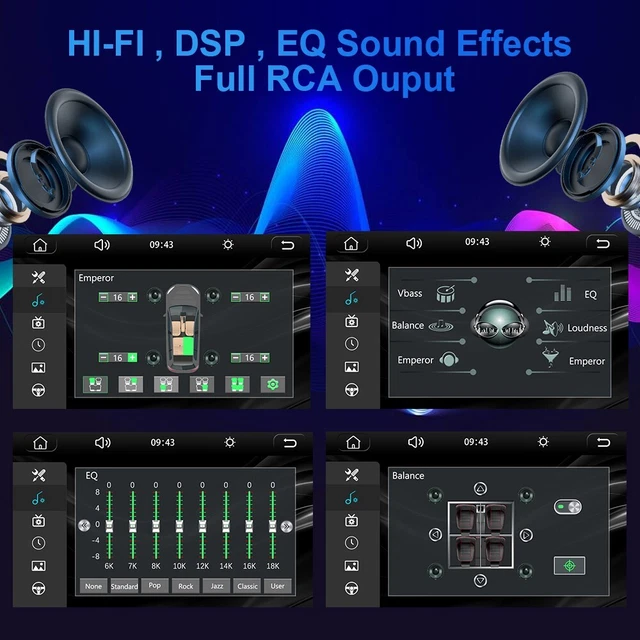The width and height of the screenshot is (640, 640).
Task: Shift balance left with the left arrow
Action: pos(436,534)
